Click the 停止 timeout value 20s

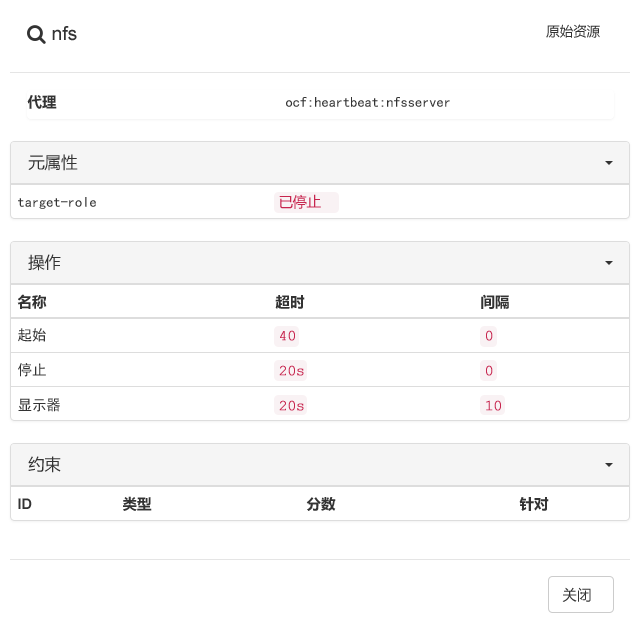291,371
